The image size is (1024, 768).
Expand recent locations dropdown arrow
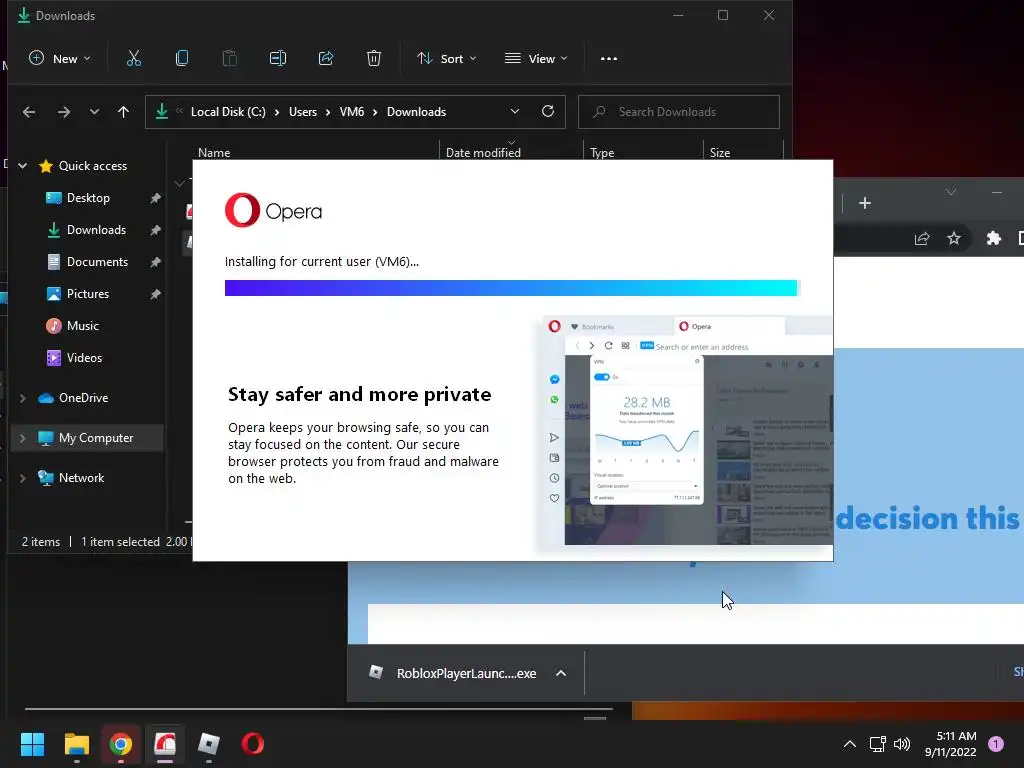pyautogui.click(x=94, y=112)
